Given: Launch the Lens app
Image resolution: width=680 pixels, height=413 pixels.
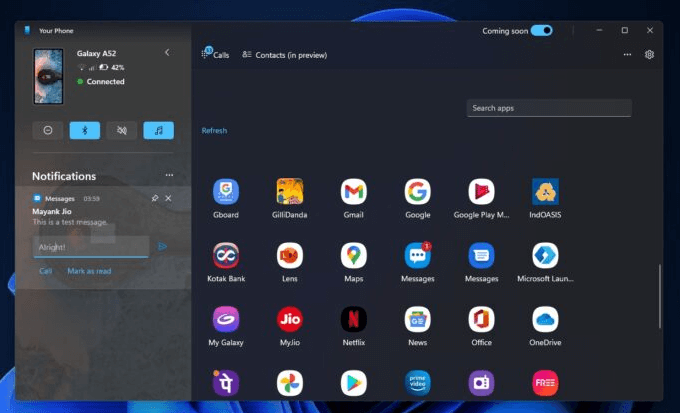Looking at the screenshot, I should click(290, 255).
